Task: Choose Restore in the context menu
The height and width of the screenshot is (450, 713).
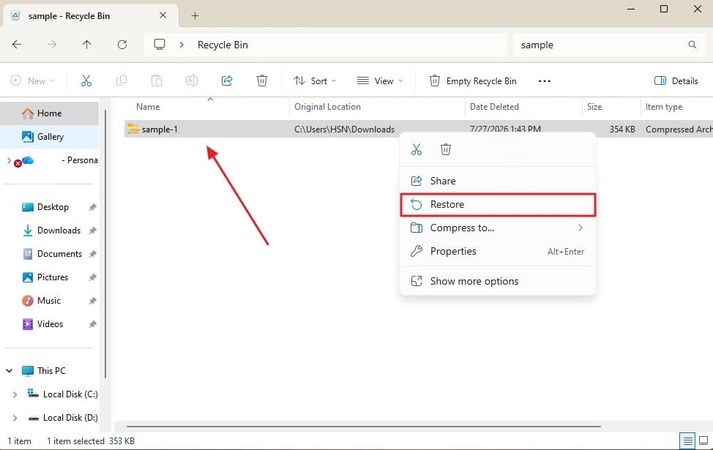Action: pyautogui.click(x=497, y=205)
